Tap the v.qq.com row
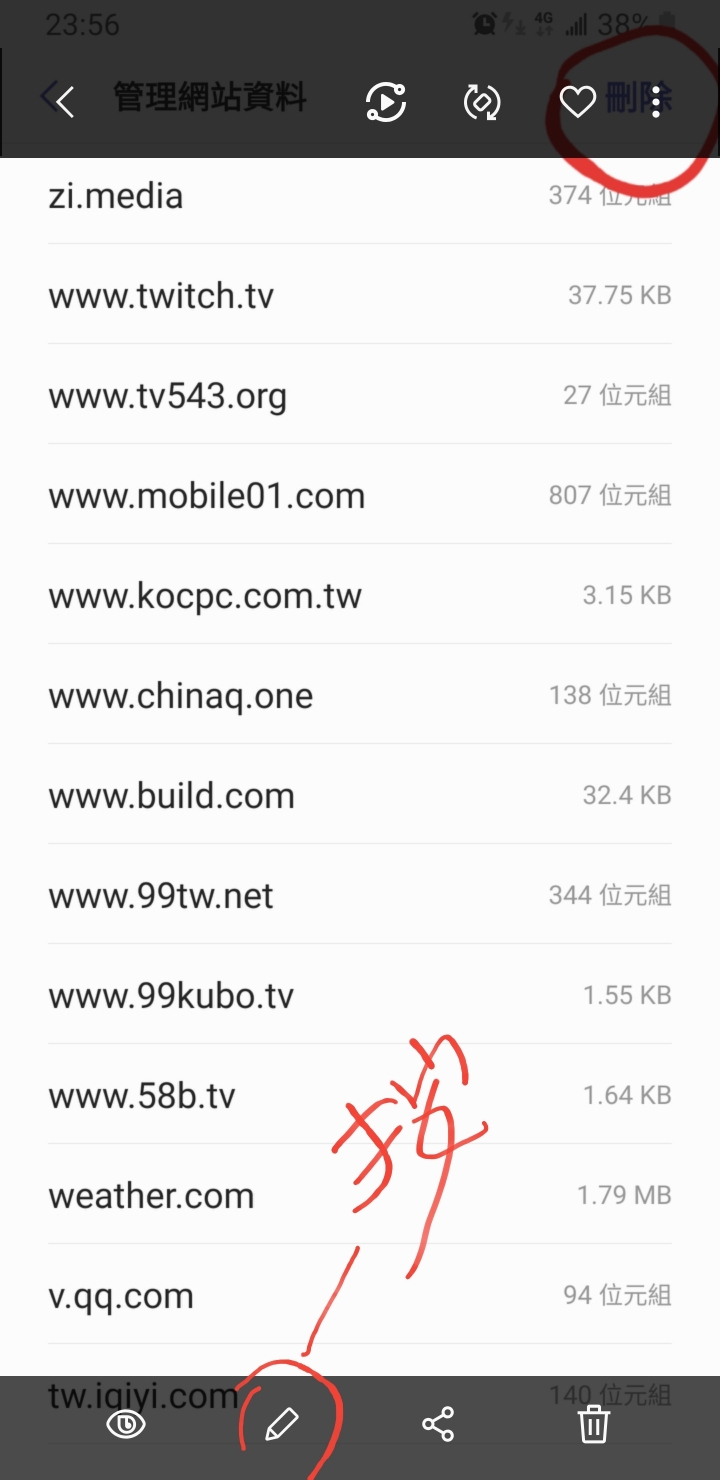This screenshot has width=720, height=1480. point(360,1294)
